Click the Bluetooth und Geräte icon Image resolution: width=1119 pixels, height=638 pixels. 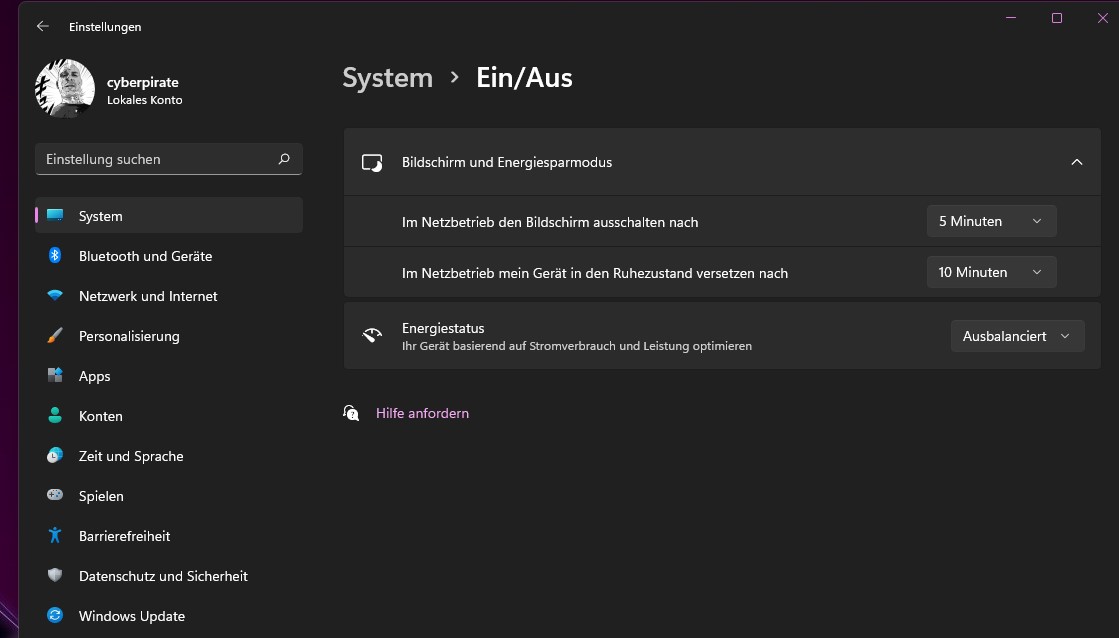point(56,256)
